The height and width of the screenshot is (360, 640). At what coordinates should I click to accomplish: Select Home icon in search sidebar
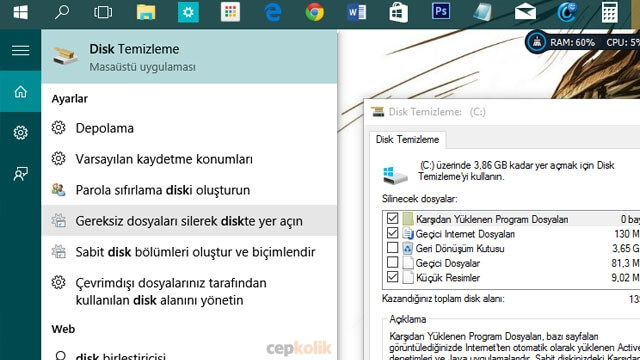(x=20, y=91)
